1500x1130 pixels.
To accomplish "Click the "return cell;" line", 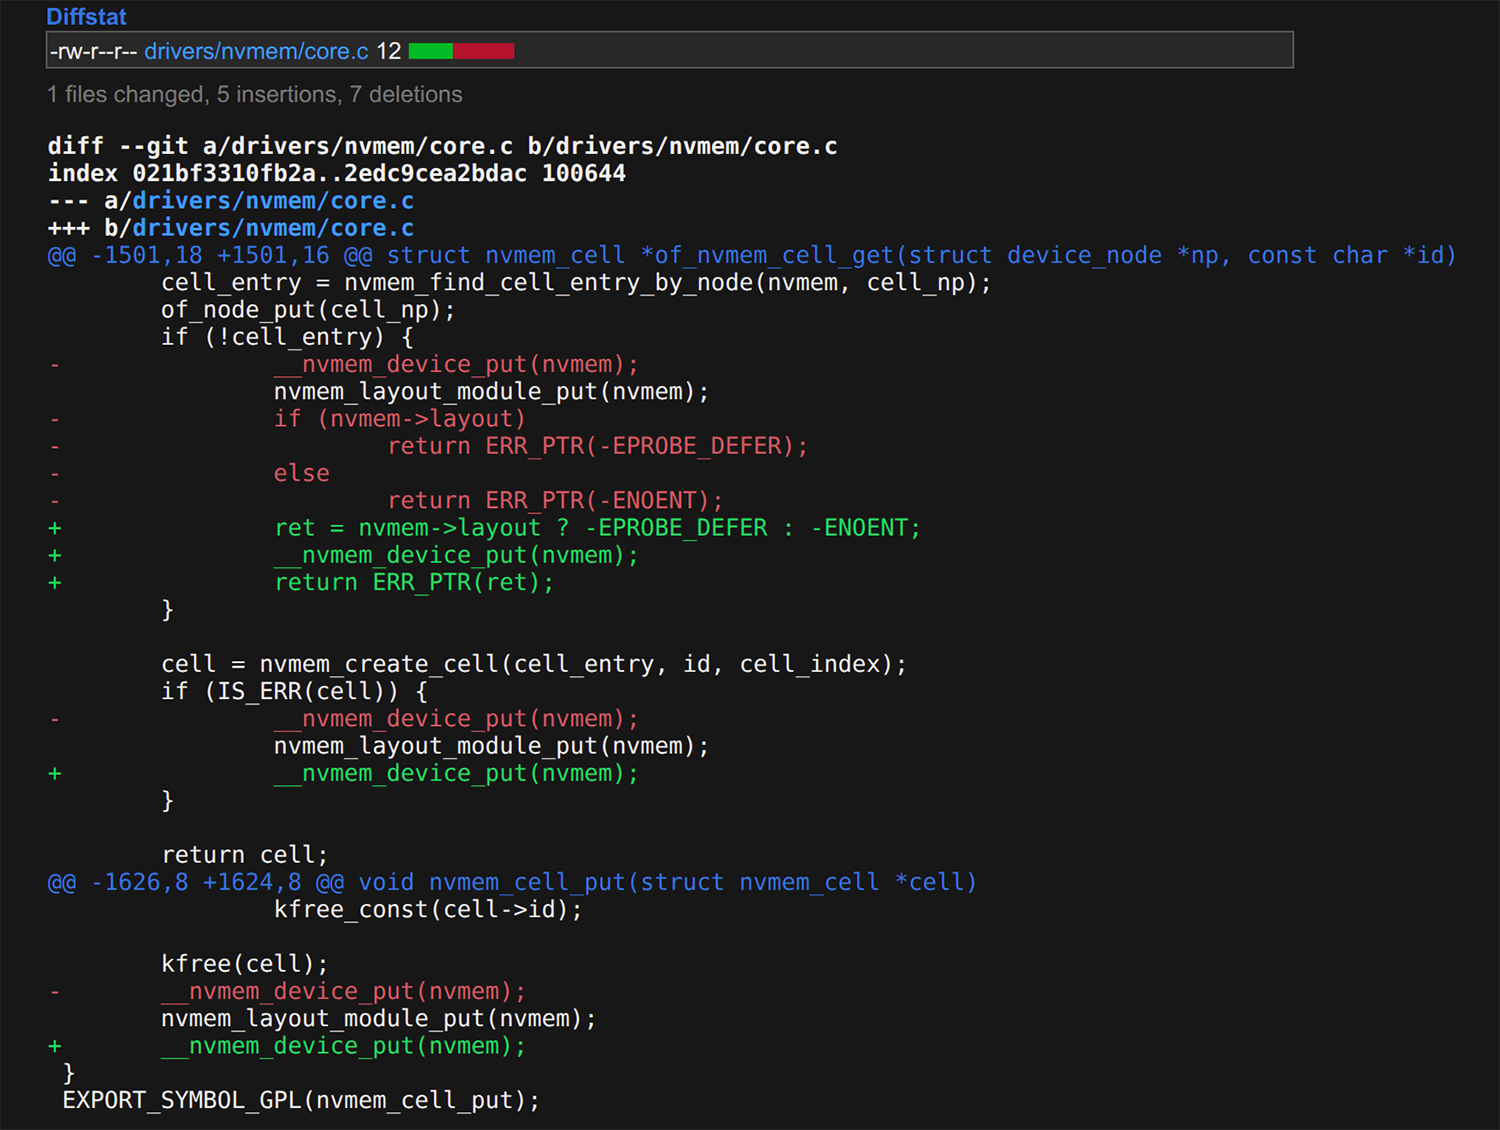I will point(245,855).
